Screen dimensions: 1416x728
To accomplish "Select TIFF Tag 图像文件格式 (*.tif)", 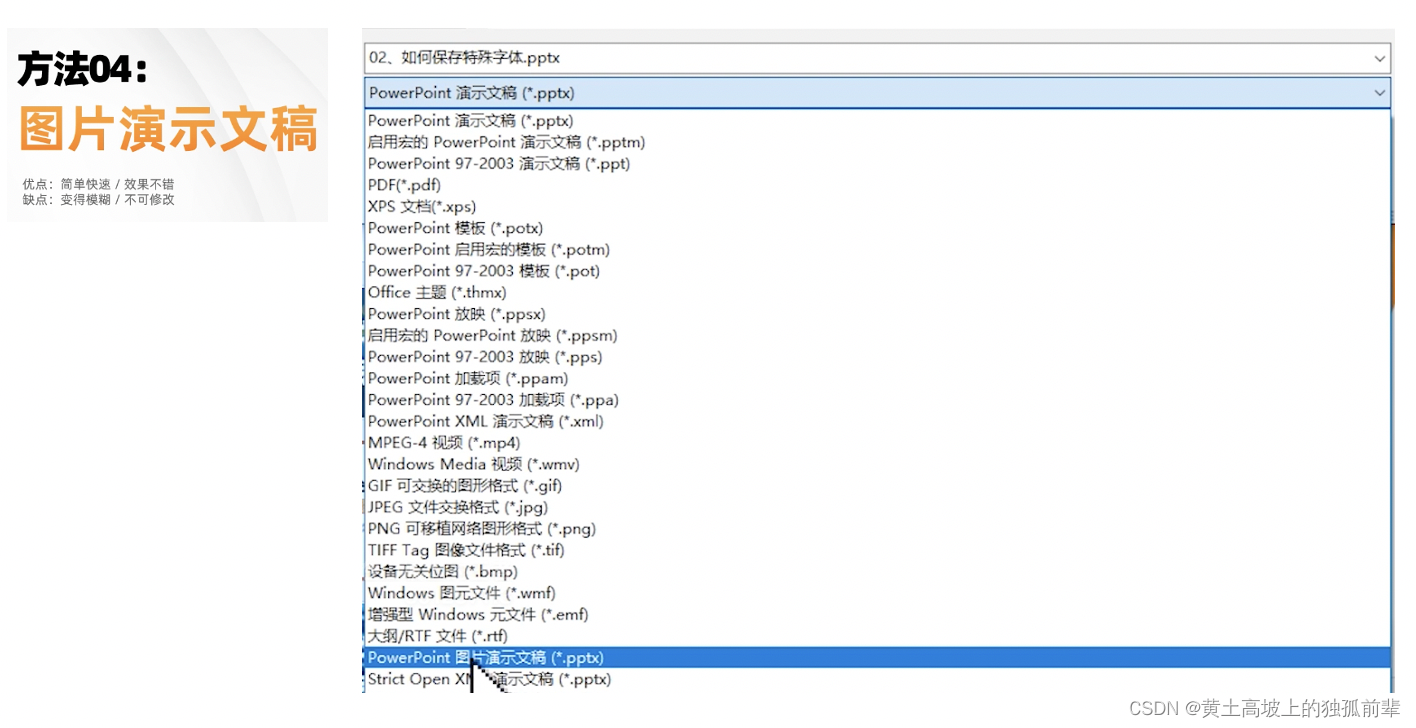I will coord(877,550).
